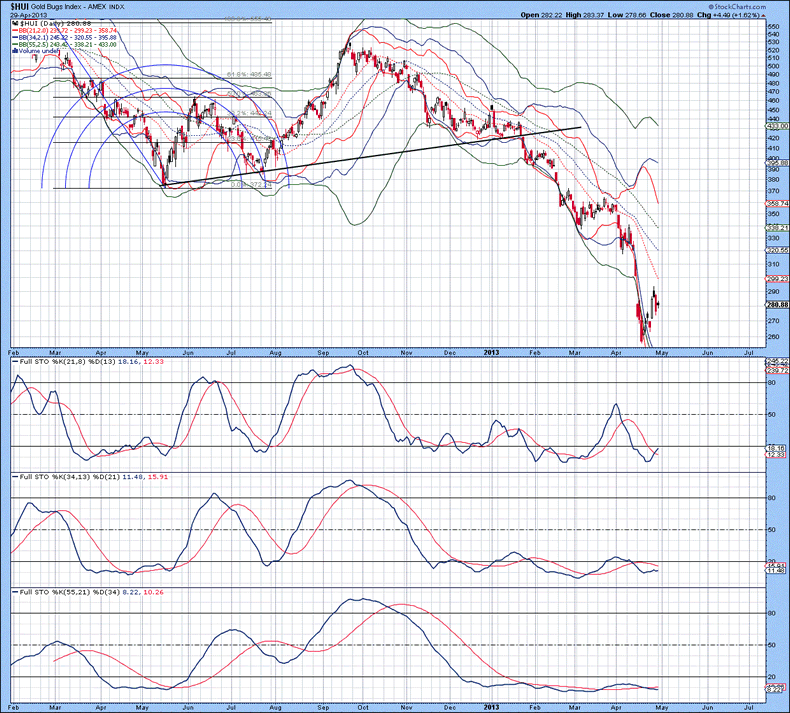Click the 280.88 current price tag

pos(774,304)
